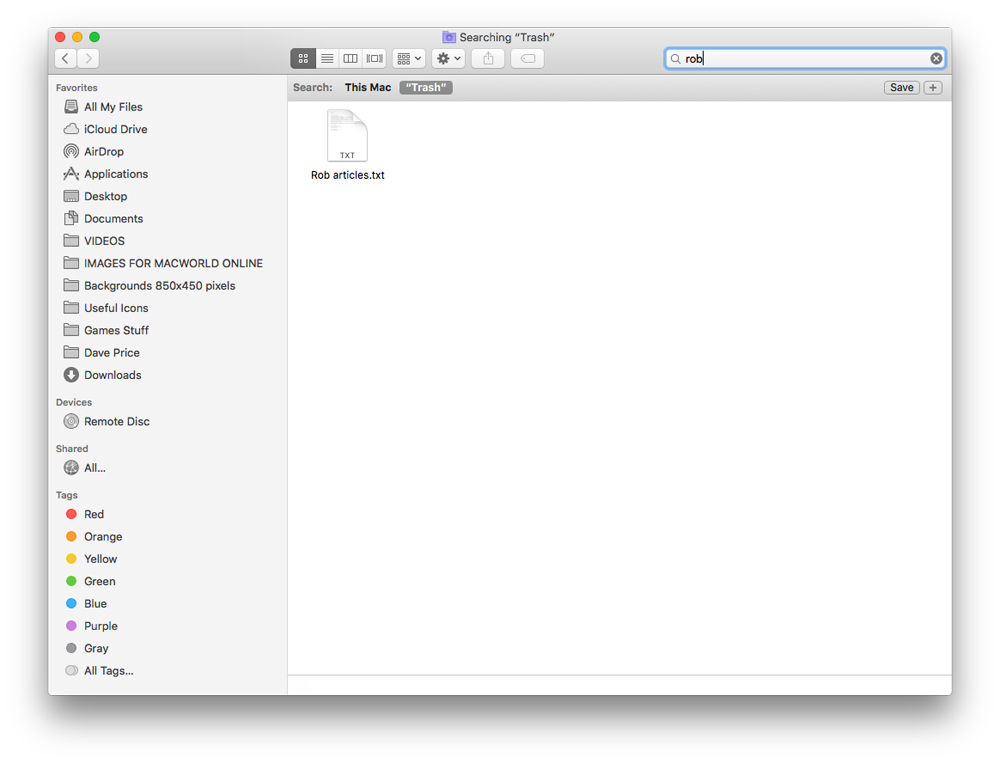Show All Tags... in sidebar
The width and height of the screenshot is (1000, 764).
click(x=108, y=671)
